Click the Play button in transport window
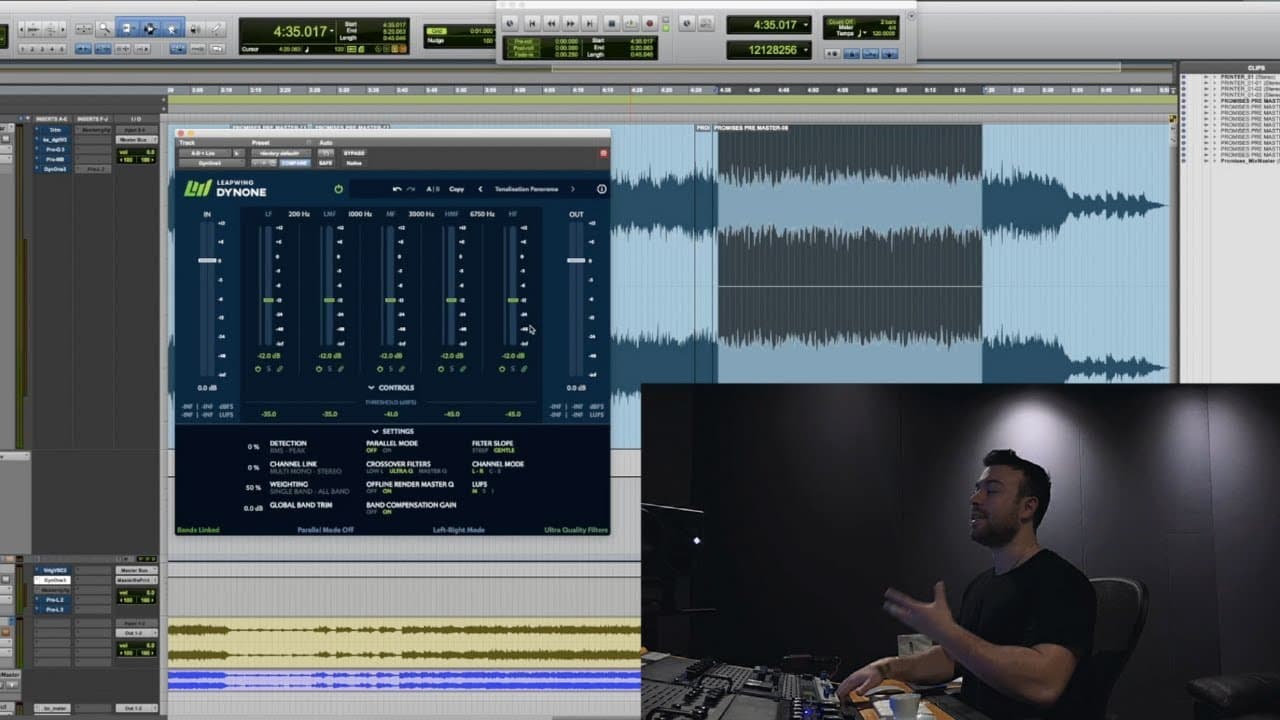Image resolution: width=1280 pixels, height=720 pixels. click(631, 22)
